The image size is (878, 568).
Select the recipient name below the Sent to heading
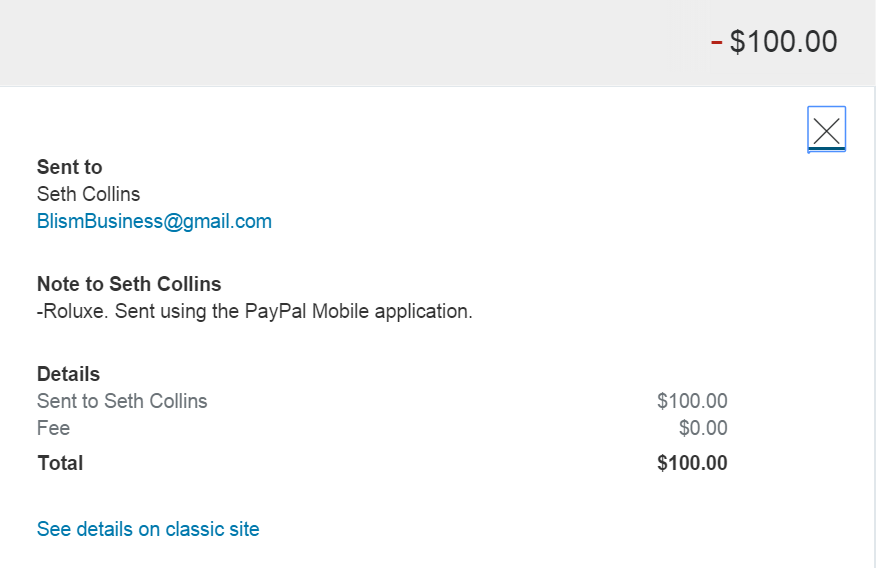coord(89,194)
